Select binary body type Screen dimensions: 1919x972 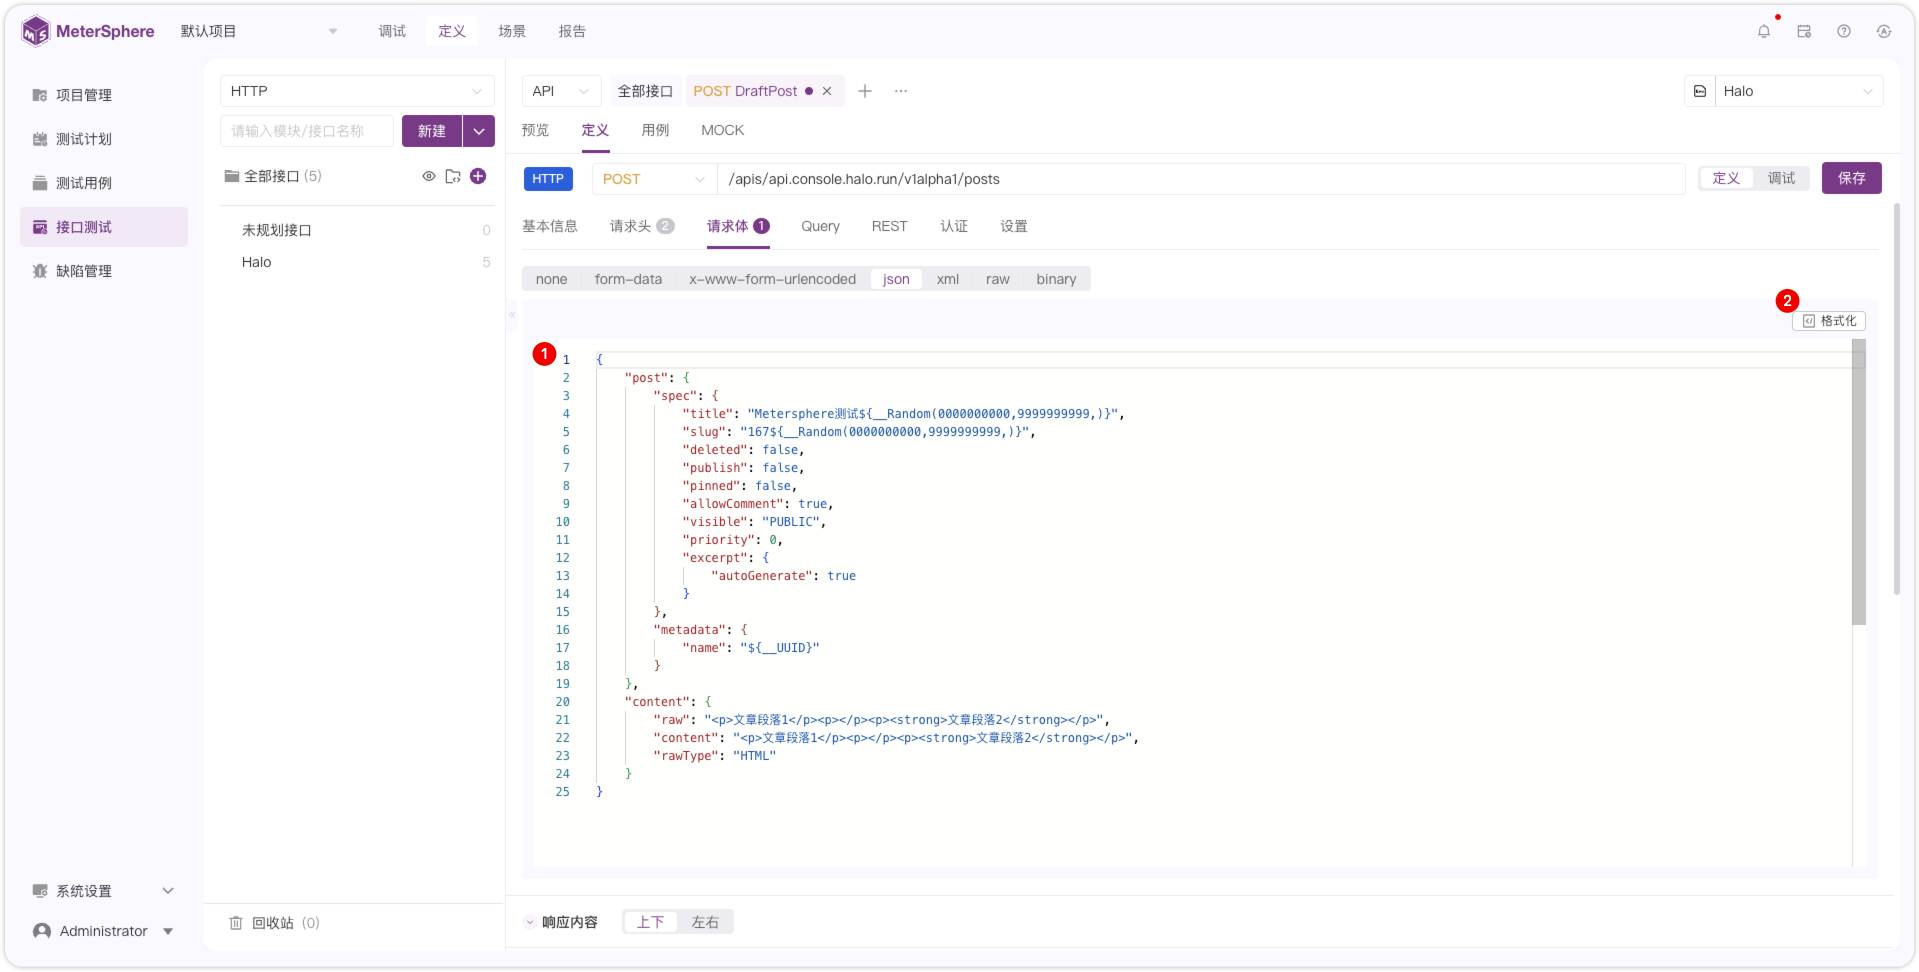pyautogui.click(x=1056, y=279)
